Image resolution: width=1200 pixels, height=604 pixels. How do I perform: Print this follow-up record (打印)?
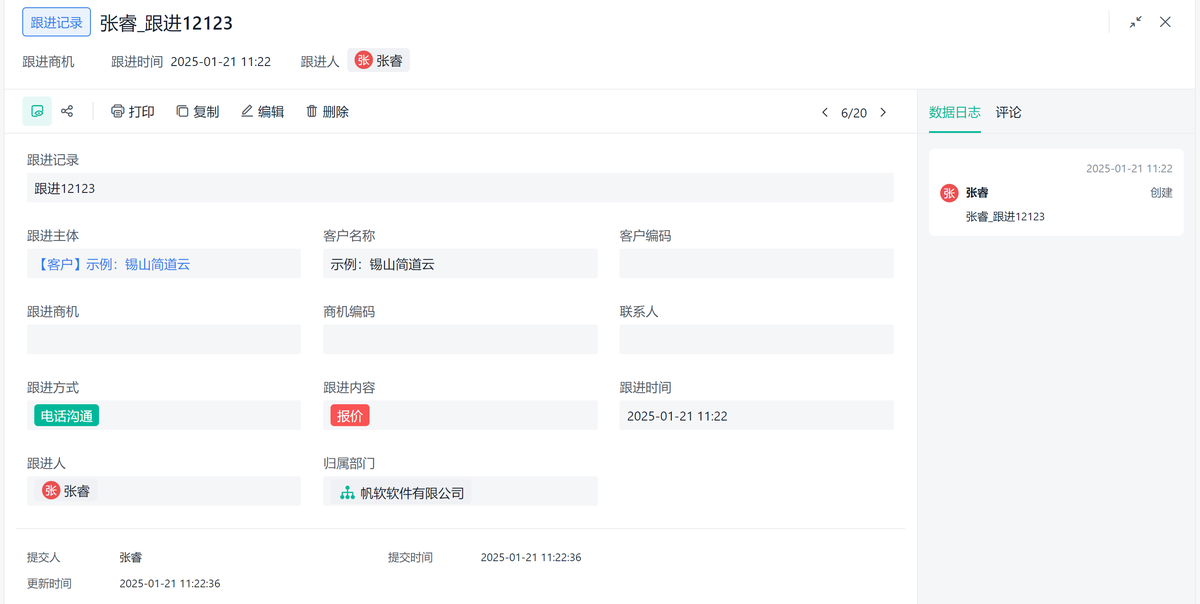coord(132,112)
